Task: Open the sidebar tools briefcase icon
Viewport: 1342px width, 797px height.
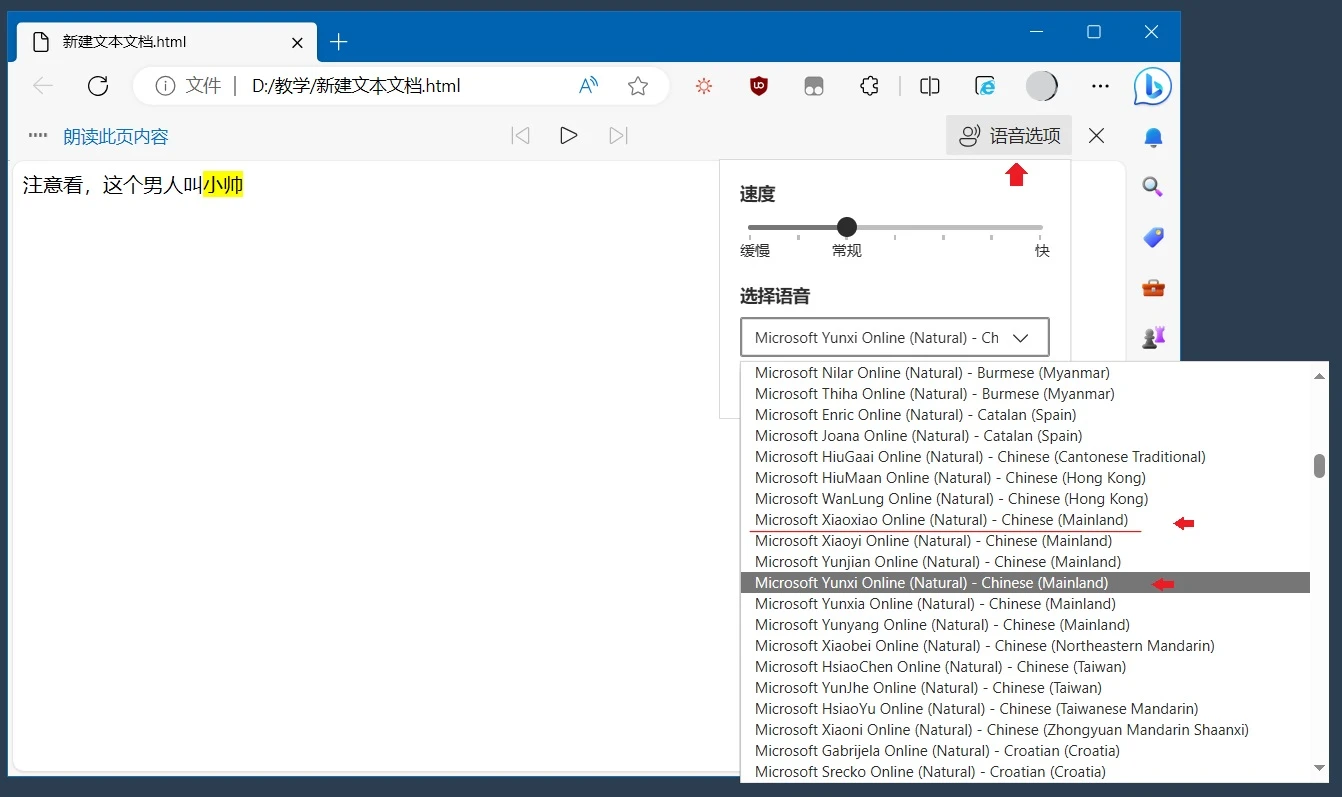Action: (1153, 288)
